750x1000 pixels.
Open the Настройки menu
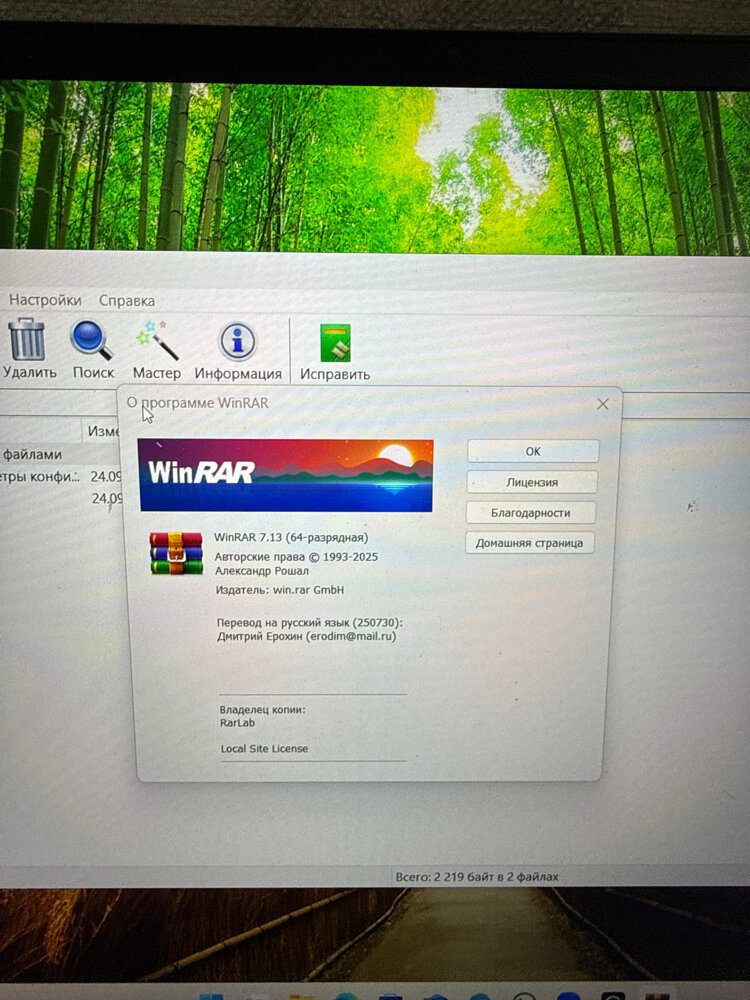click(45, 300)
